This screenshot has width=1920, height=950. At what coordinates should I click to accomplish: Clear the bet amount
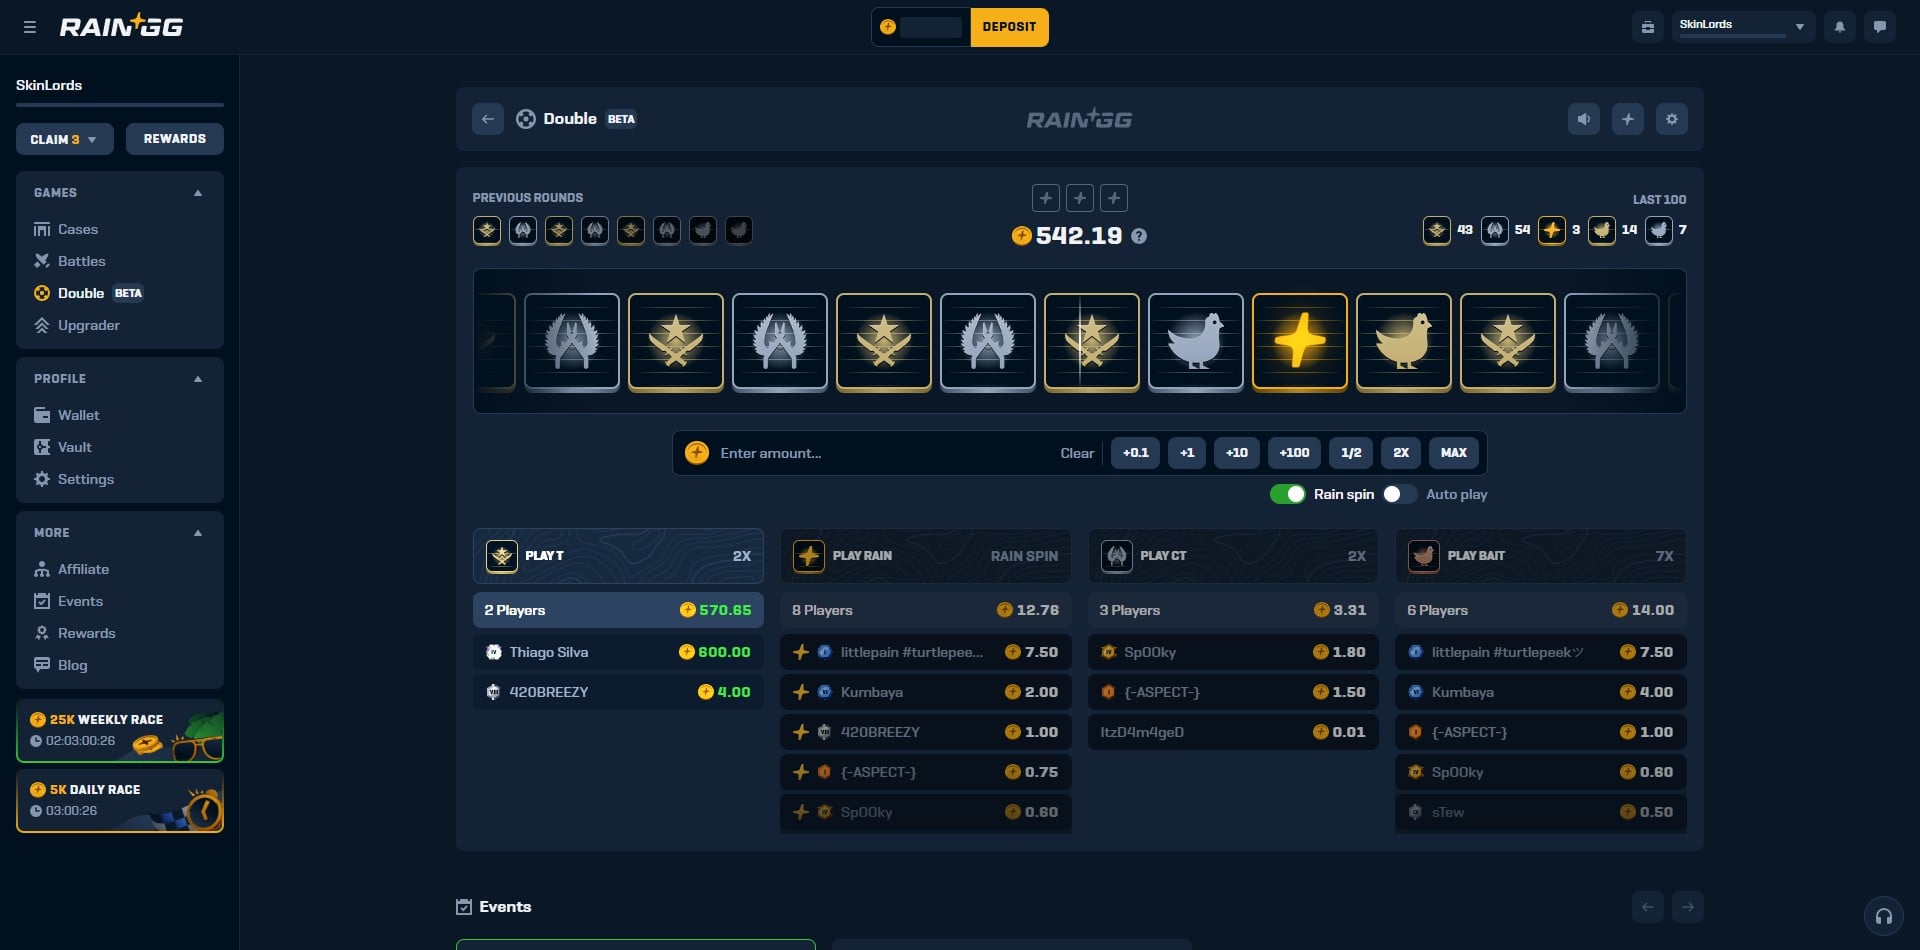coord(1077,453)
